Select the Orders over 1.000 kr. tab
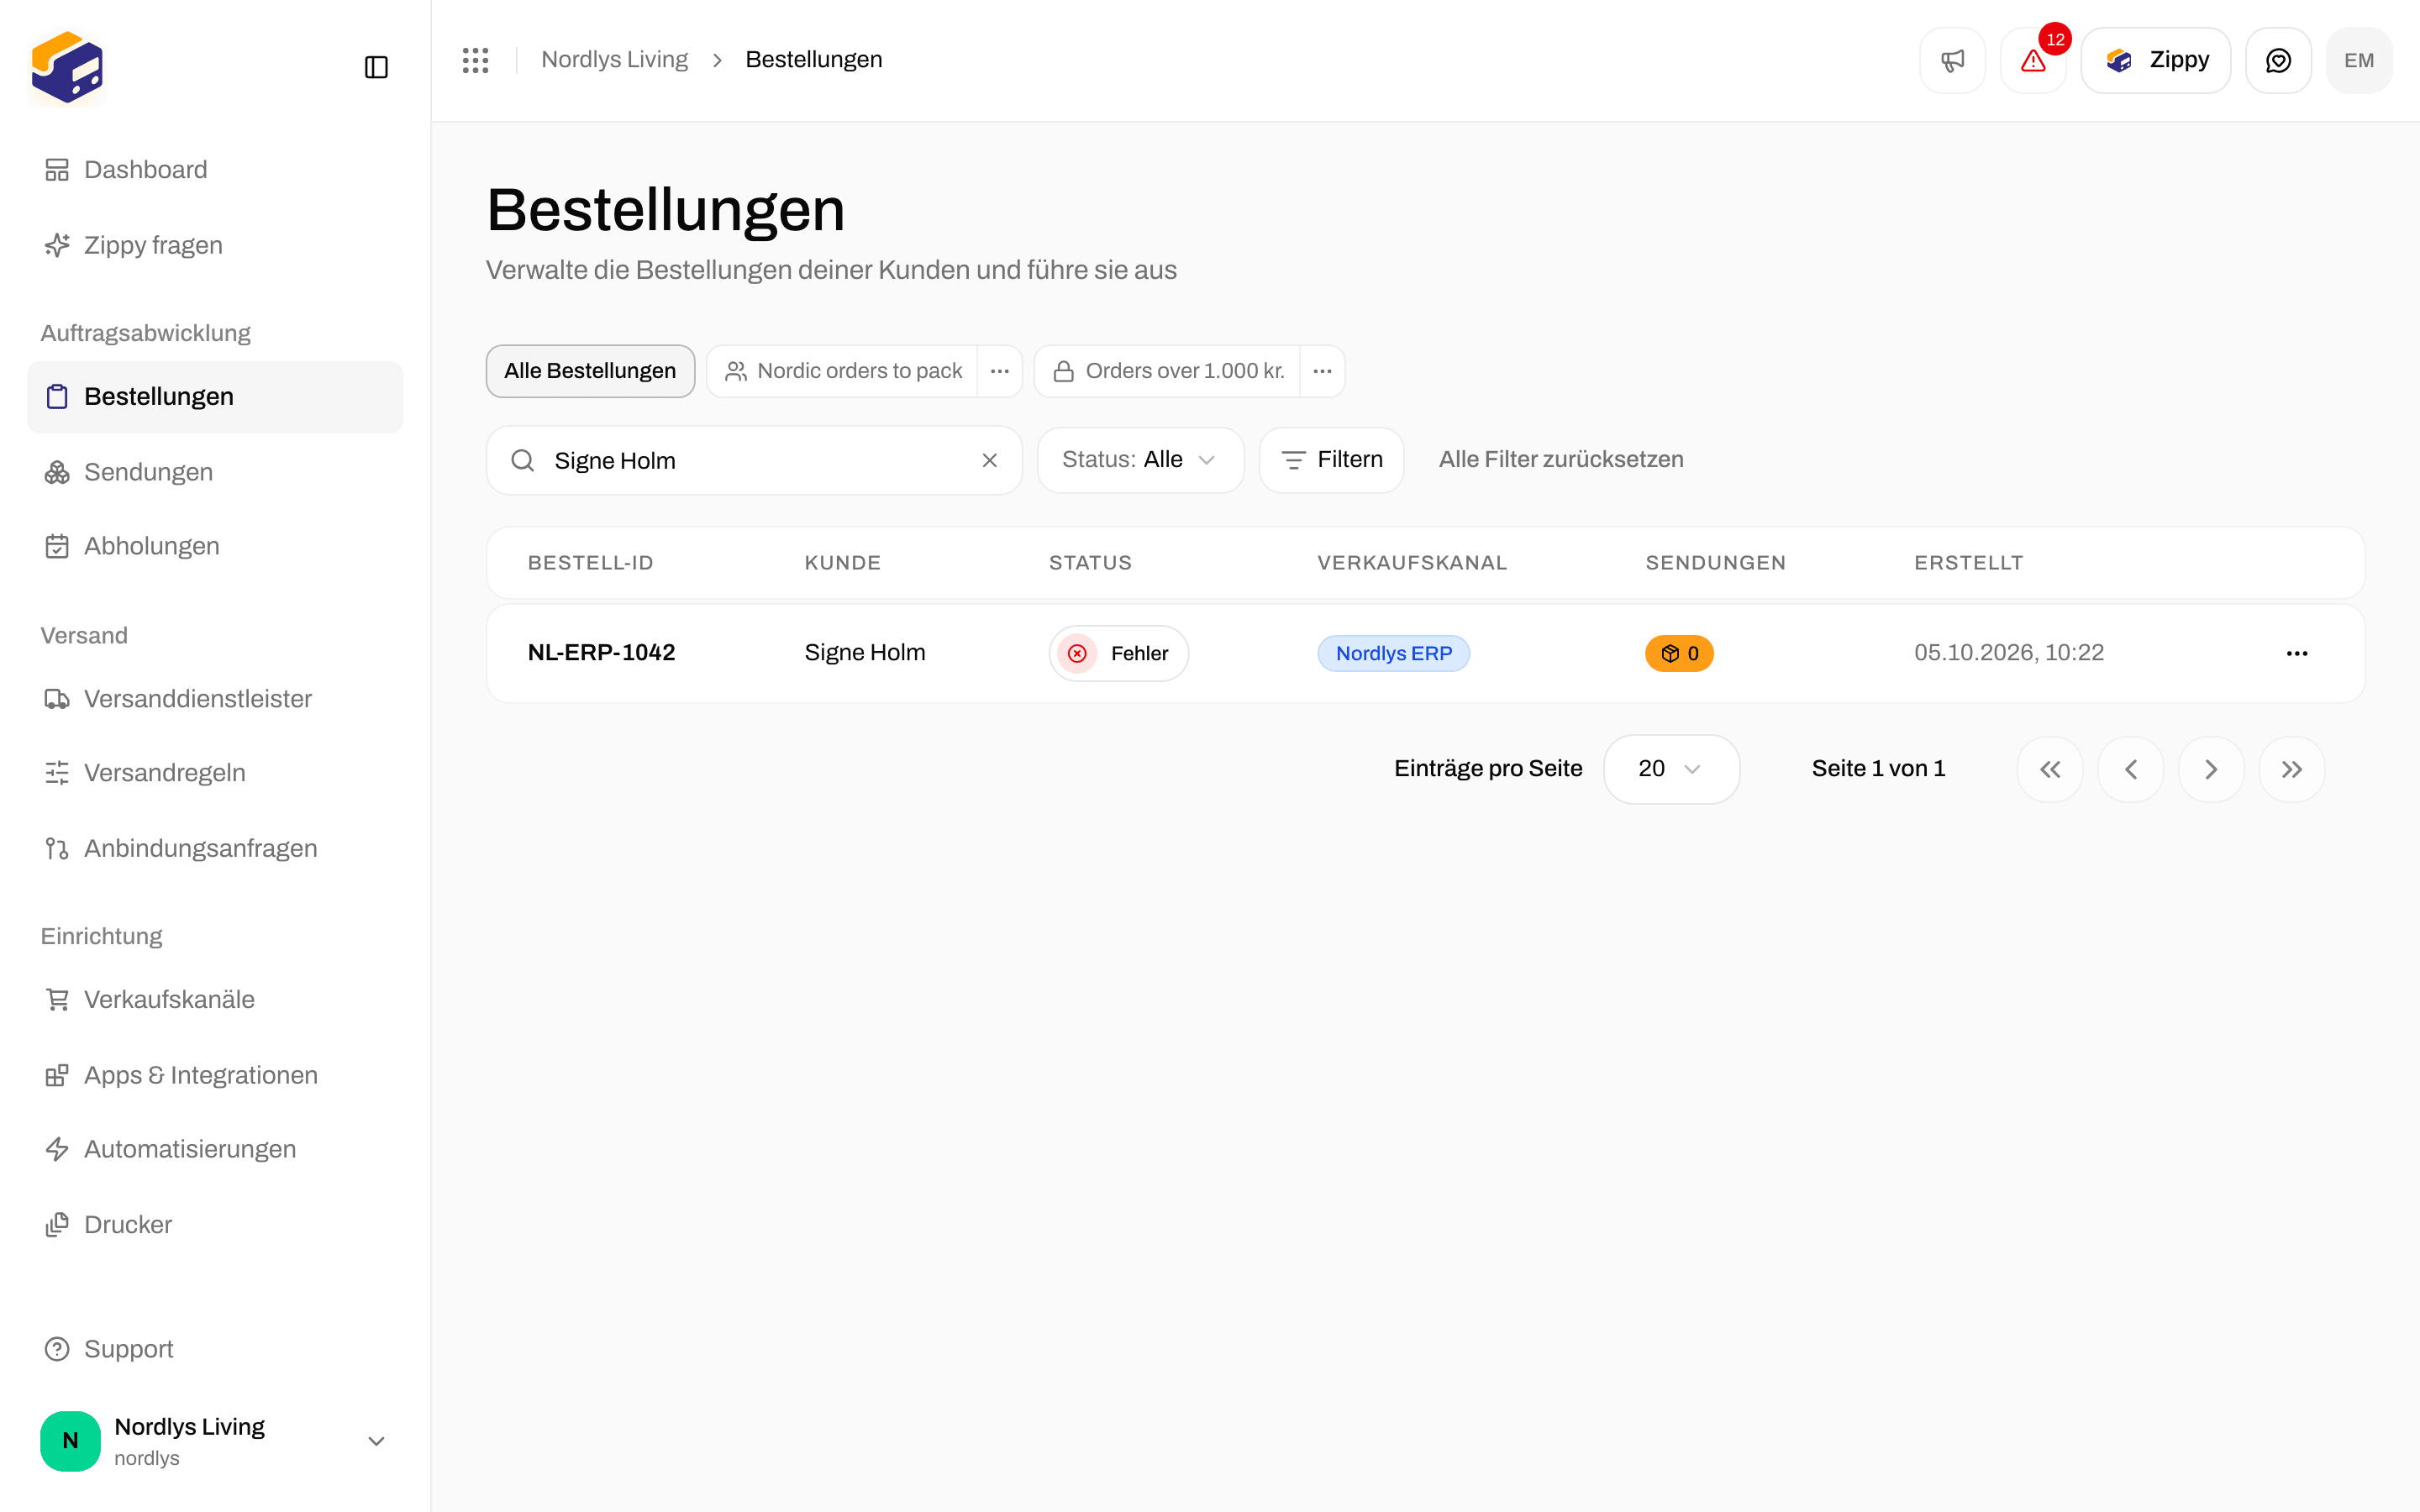Screen dimensions: 2420x1512 (x=1168, y=371)
